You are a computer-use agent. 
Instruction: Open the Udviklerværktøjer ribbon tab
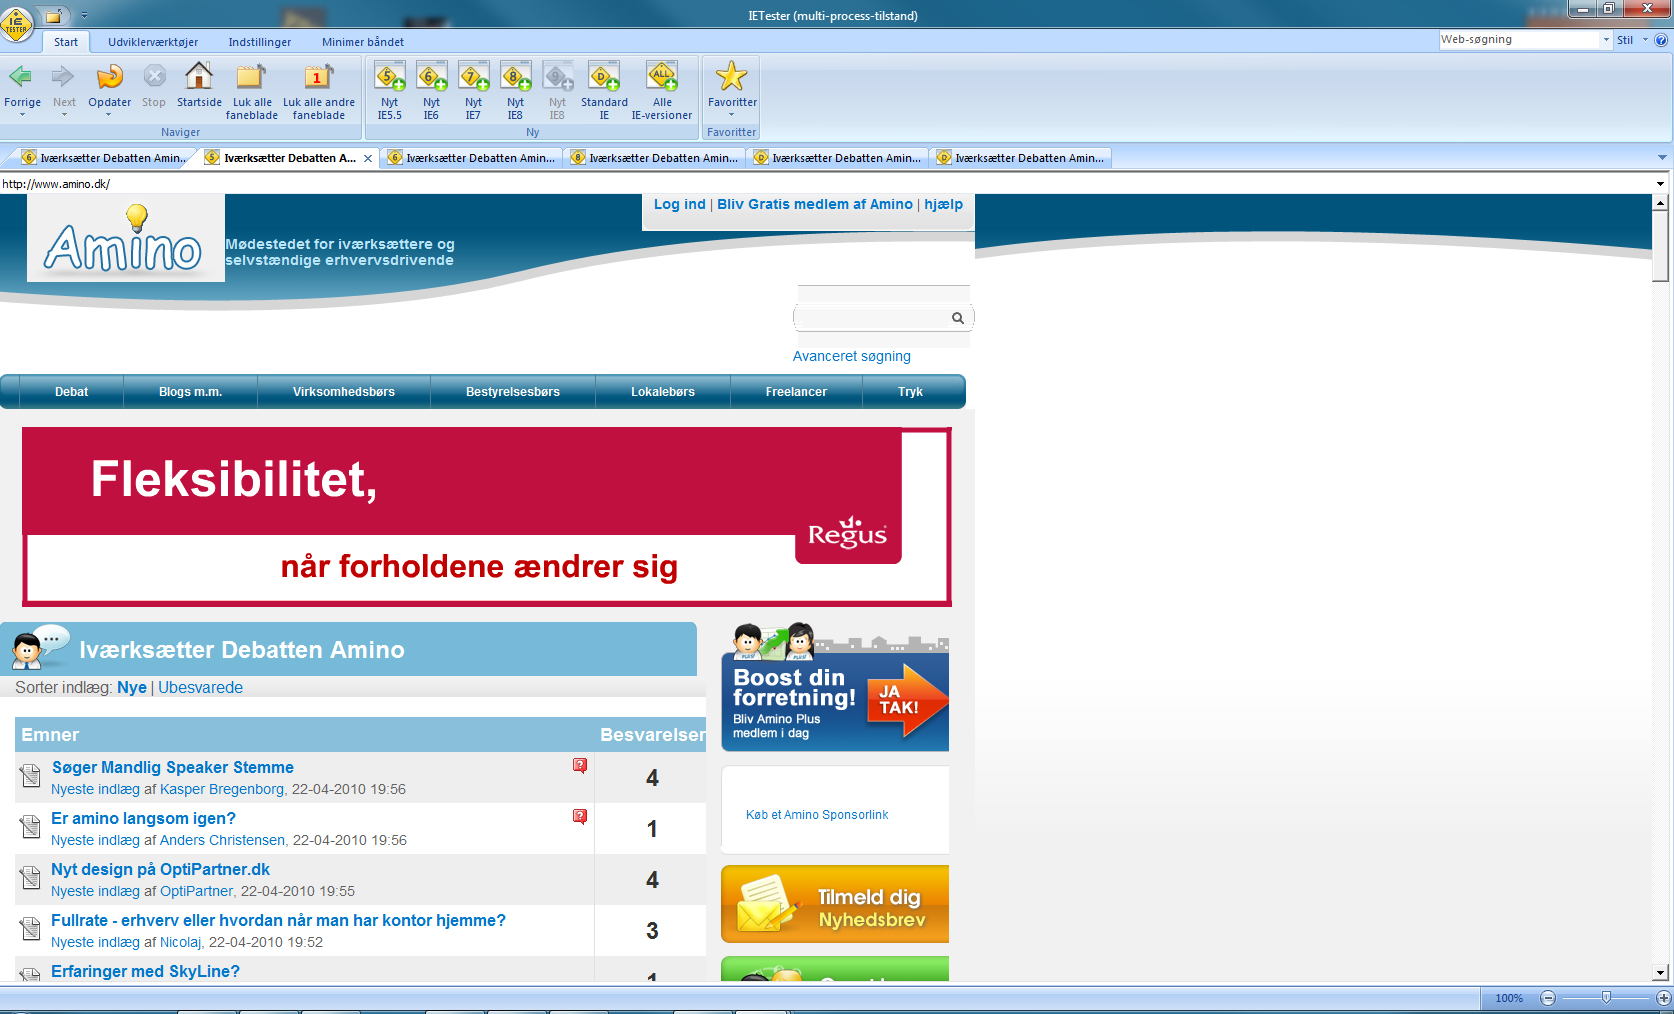tap(153, 42)
